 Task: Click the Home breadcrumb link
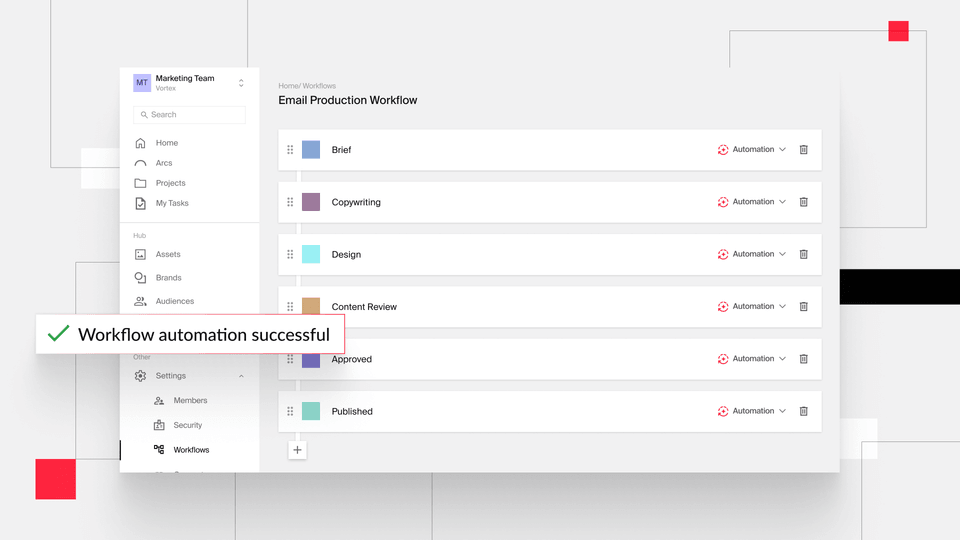click(288, 86)
